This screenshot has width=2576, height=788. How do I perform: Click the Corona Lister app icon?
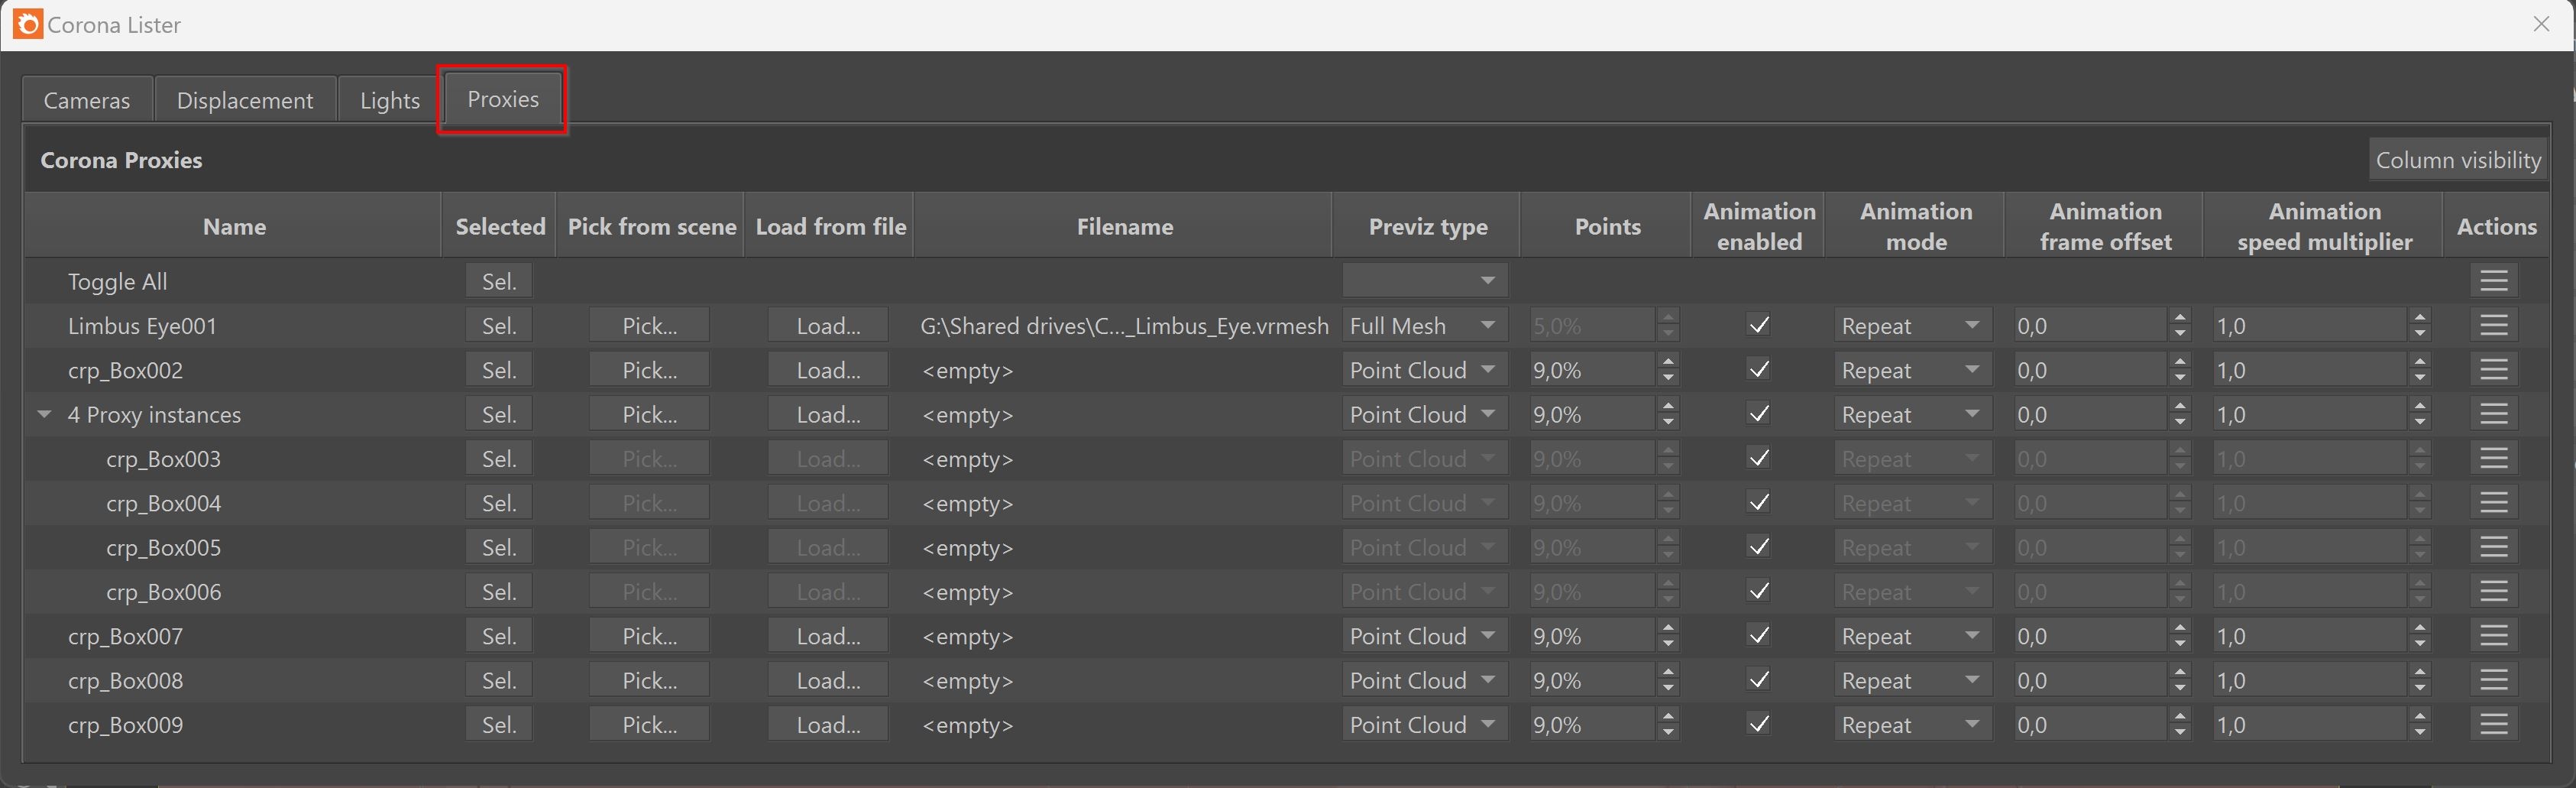[x=28, y=24]
